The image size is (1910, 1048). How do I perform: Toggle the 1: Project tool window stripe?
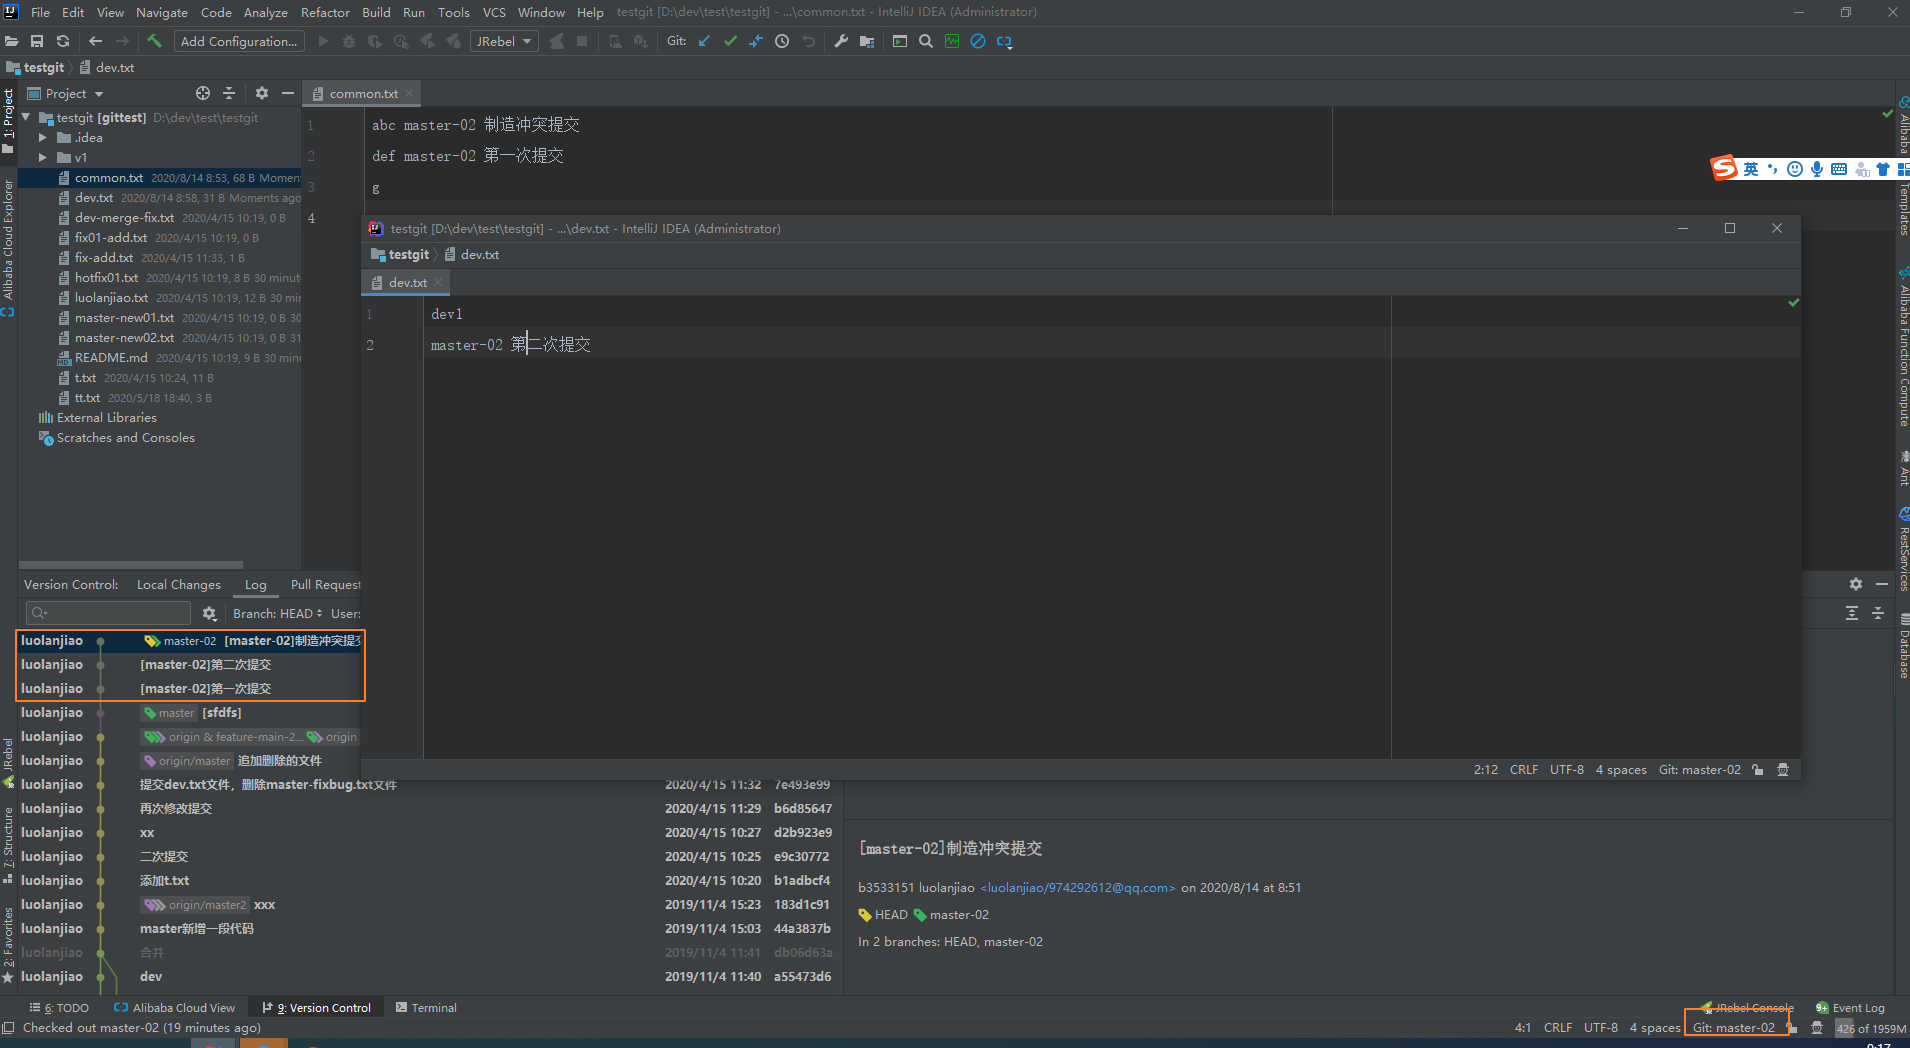pyautogui.click(x=8, y=122)
